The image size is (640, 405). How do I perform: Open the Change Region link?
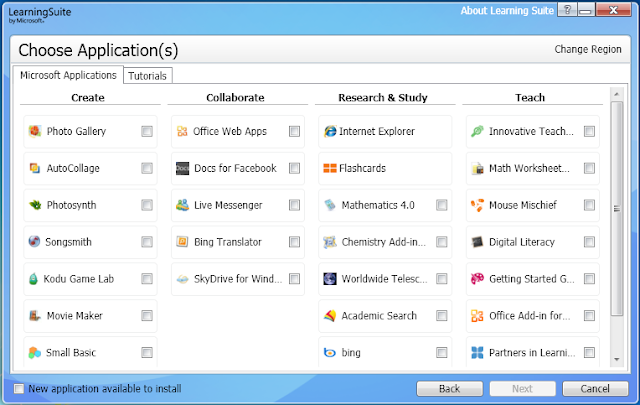point(589,48)
